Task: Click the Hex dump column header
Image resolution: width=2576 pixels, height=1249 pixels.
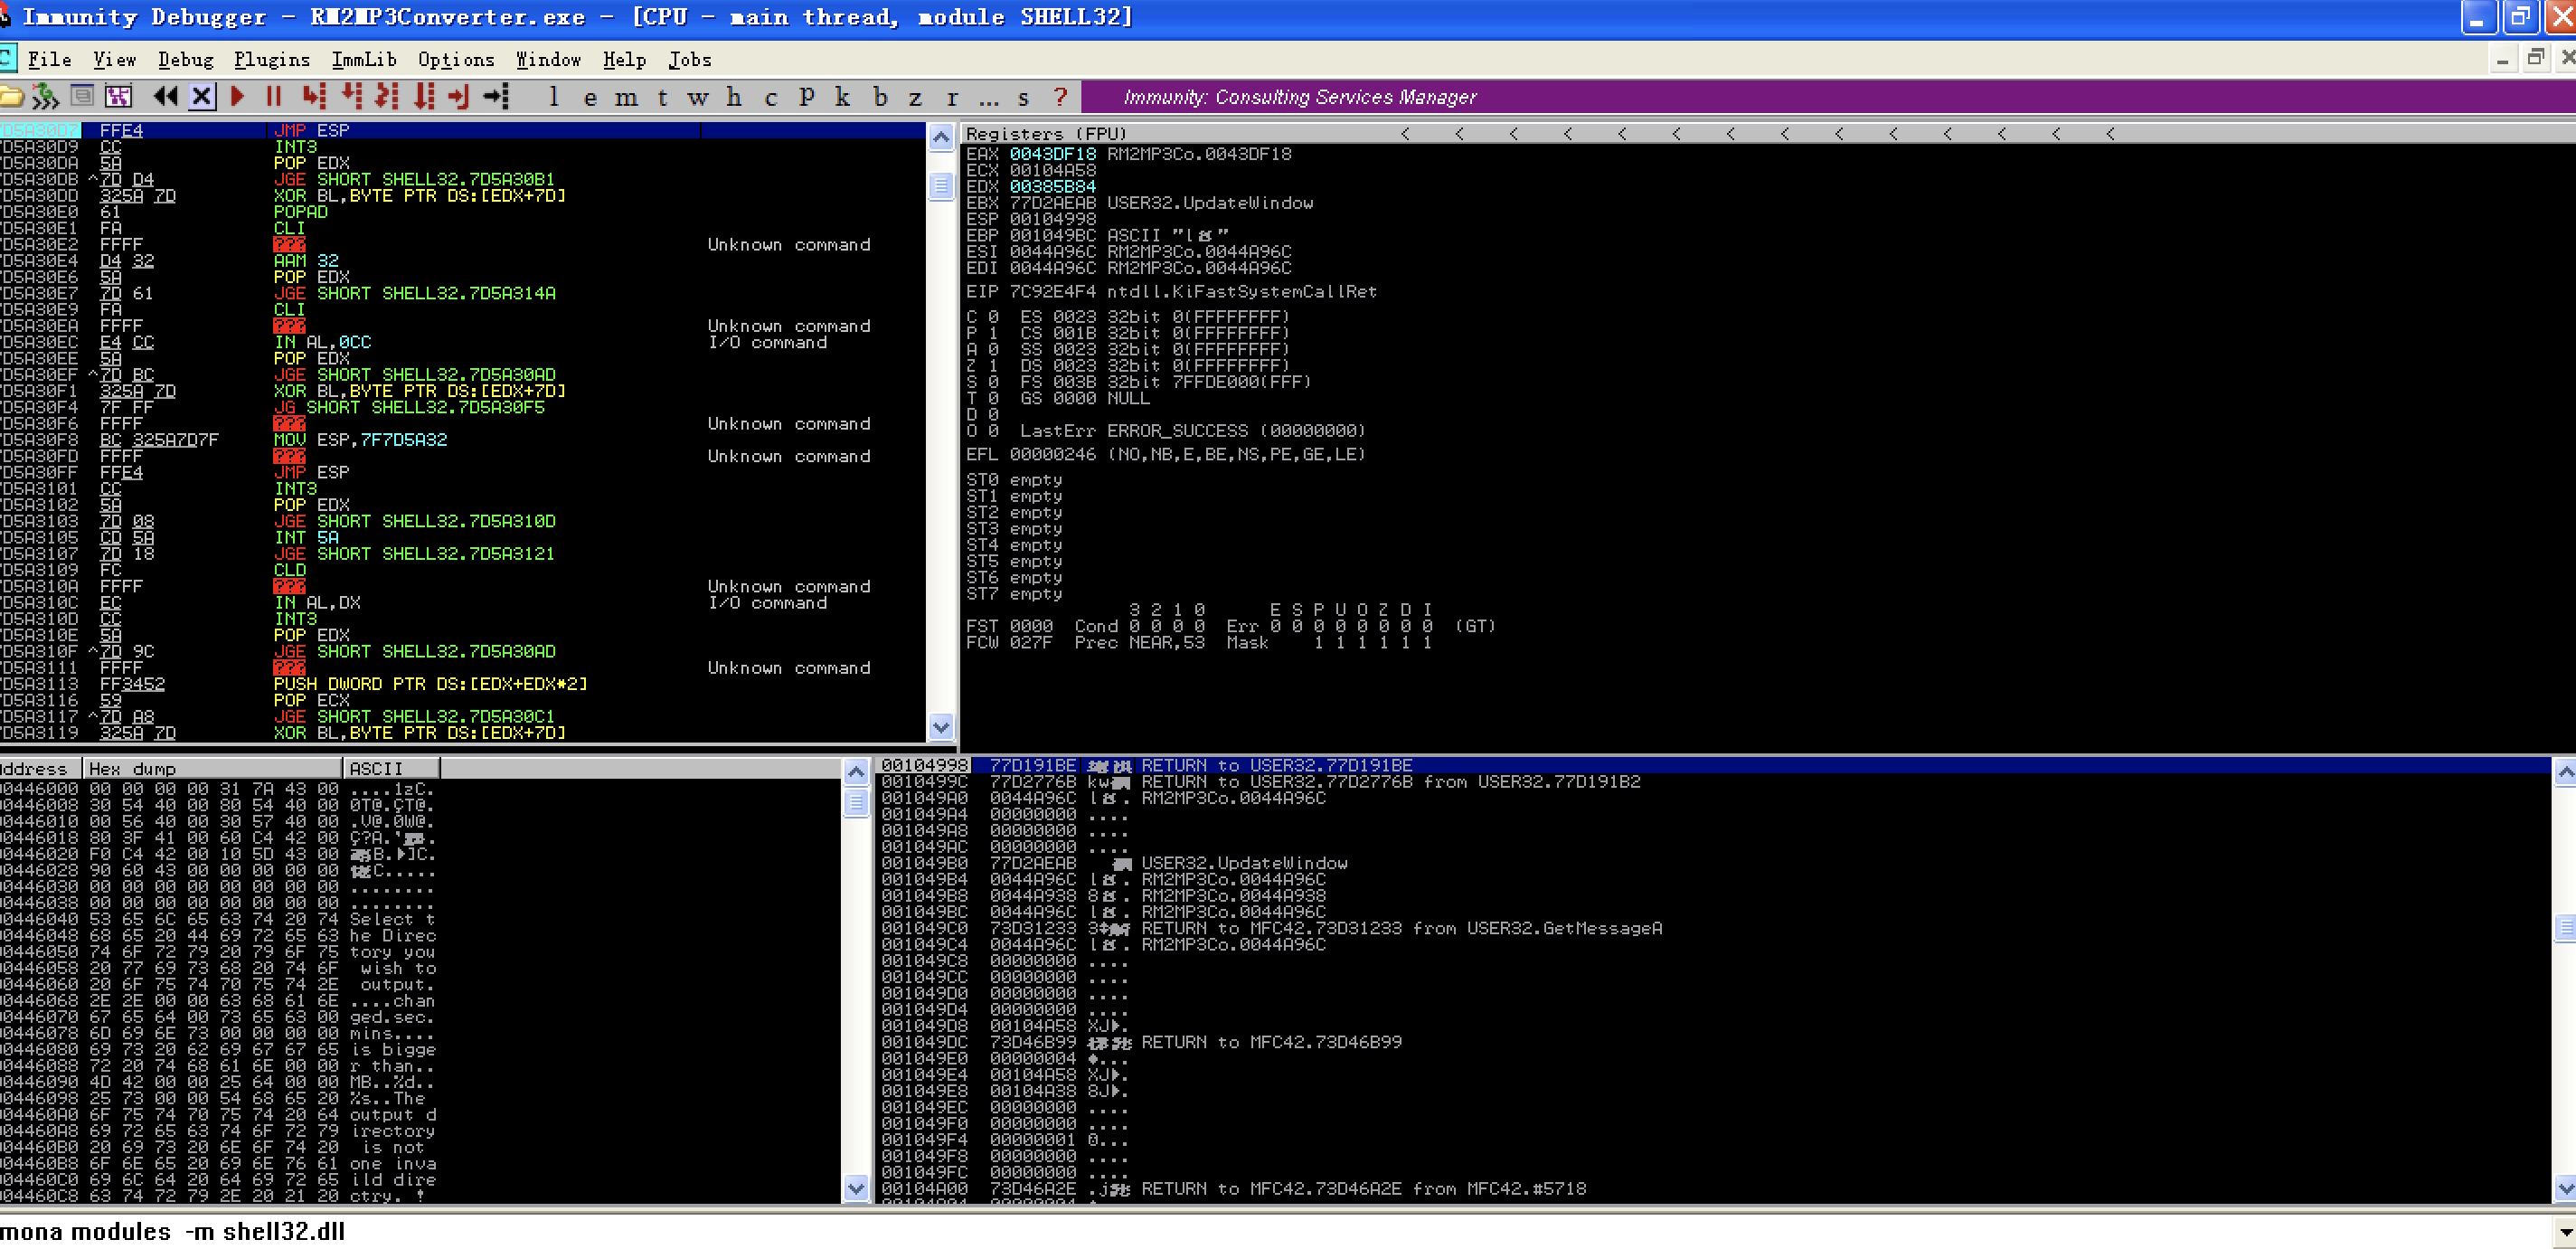Action: [x=213, y=768]
